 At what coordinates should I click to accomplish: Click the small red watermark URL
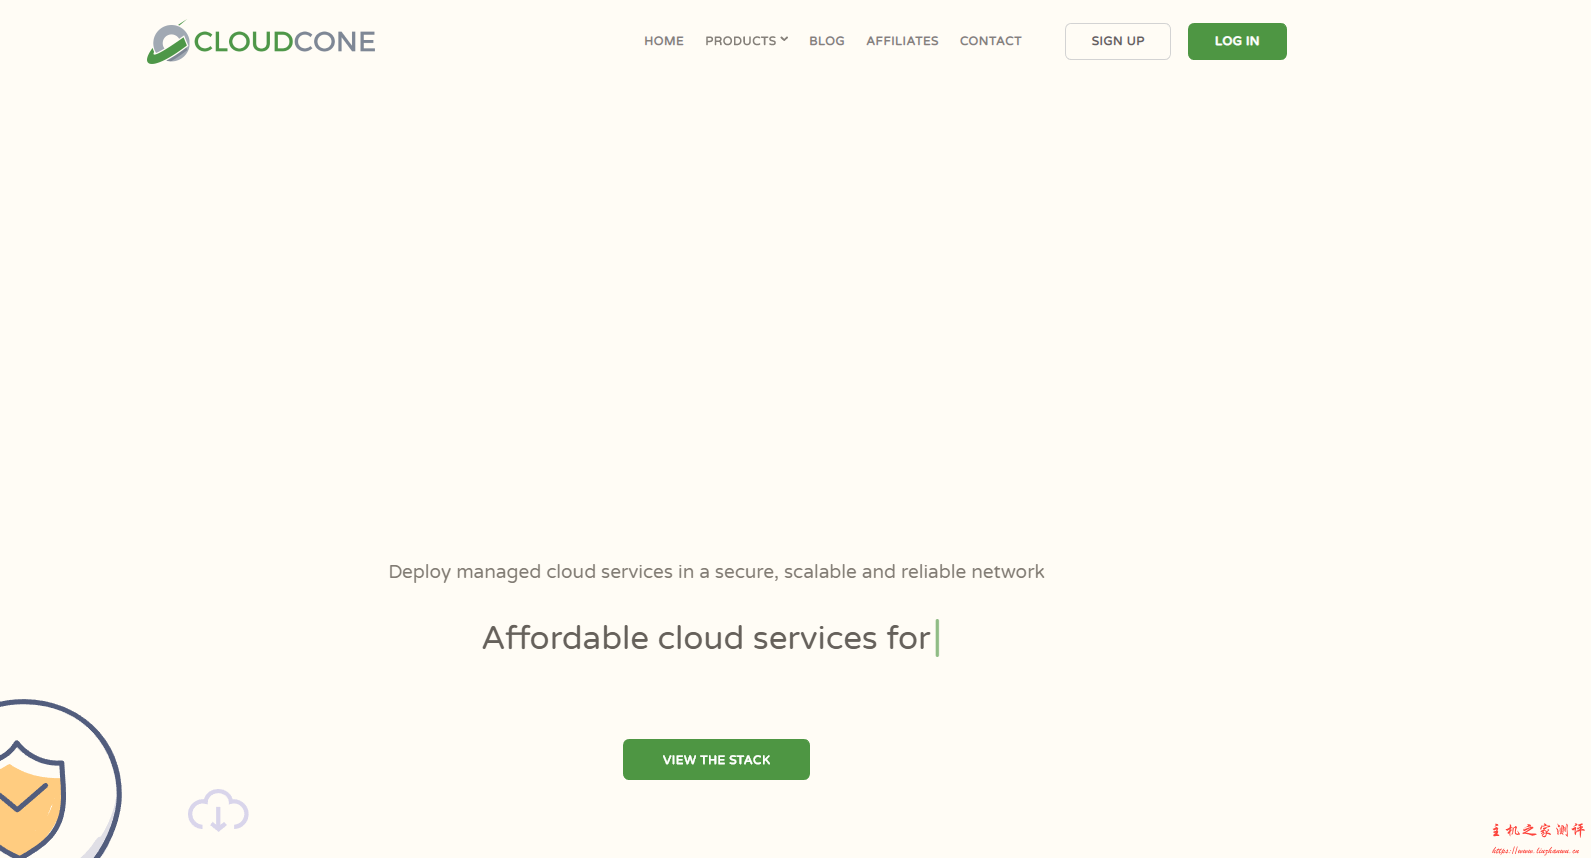1535,851
